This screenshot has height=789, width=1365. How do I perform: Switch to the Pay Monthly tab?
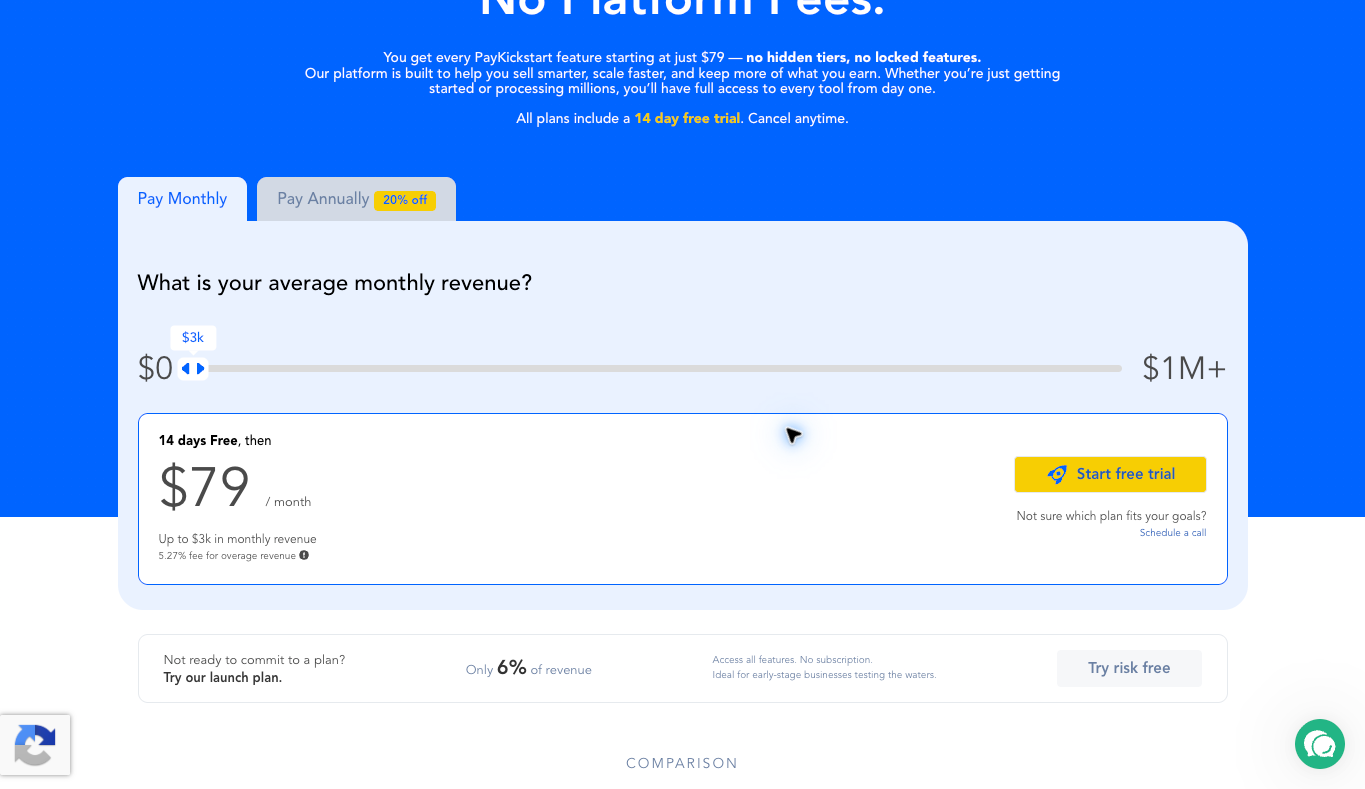pos(182,199)
